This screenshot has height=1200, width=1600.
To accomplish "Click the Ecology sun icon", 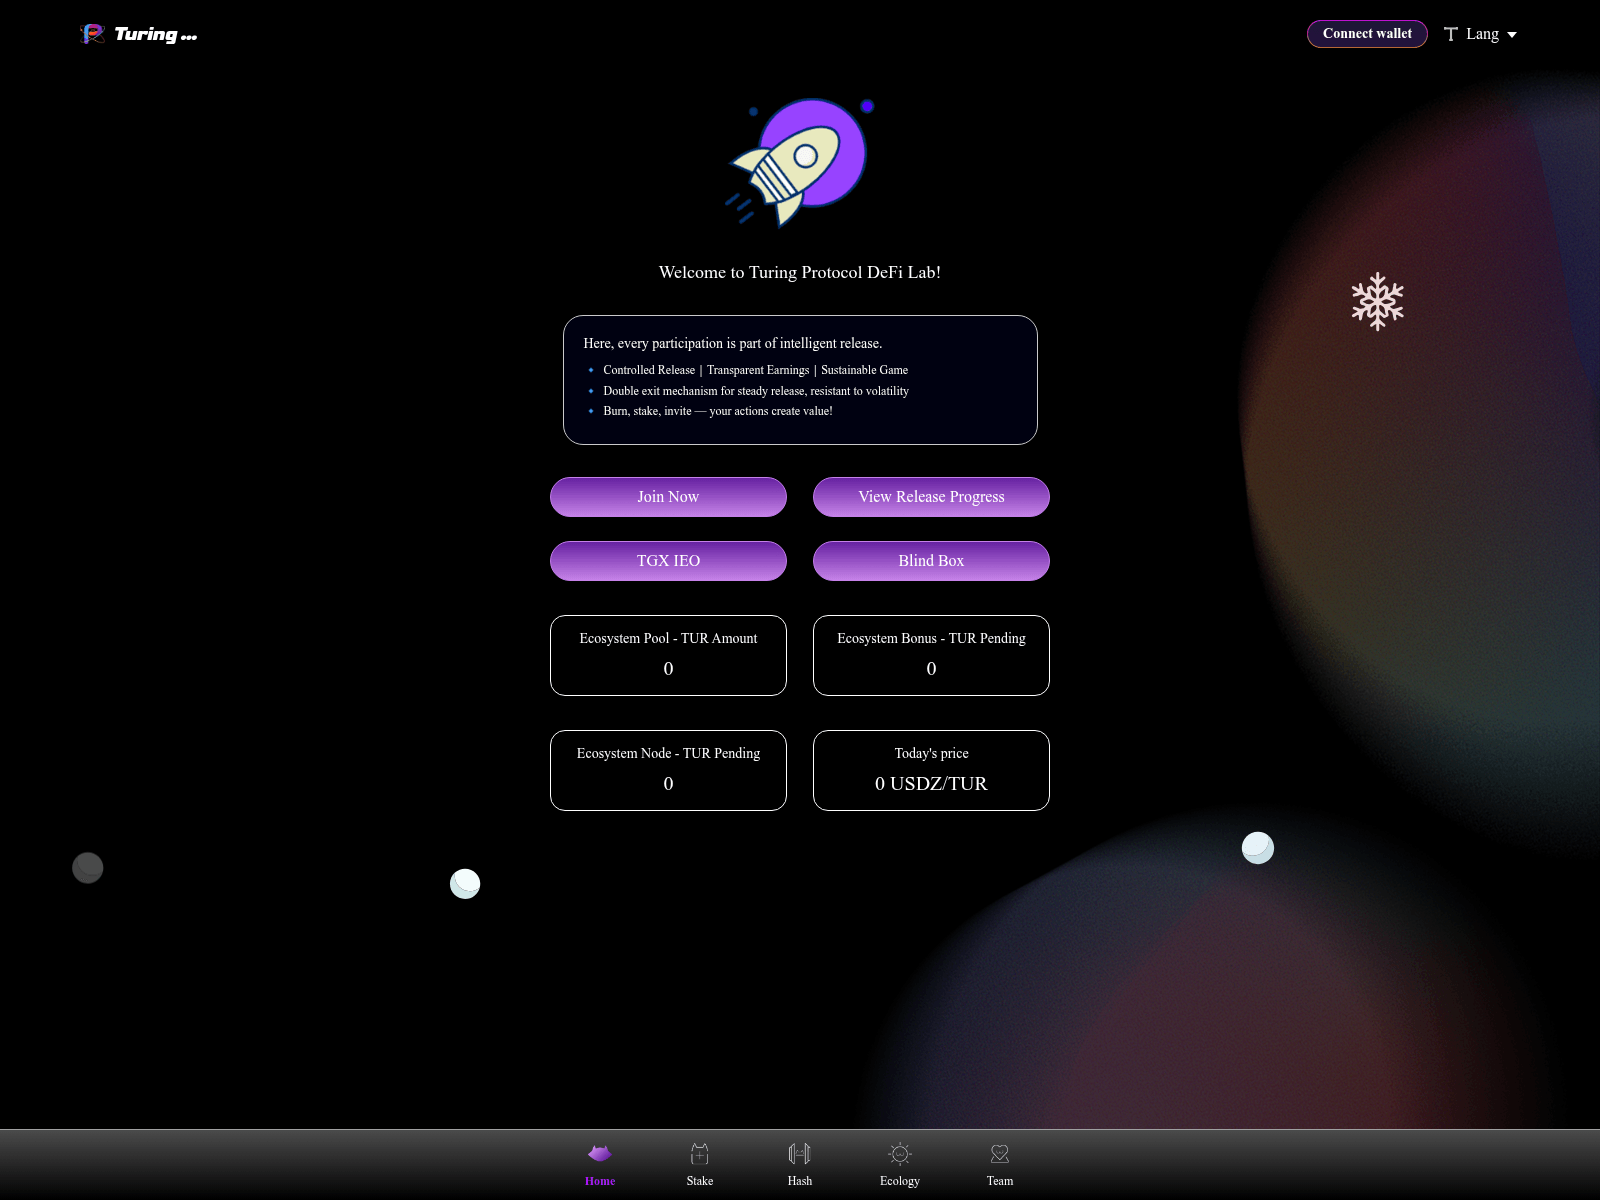I will 899,1153.
